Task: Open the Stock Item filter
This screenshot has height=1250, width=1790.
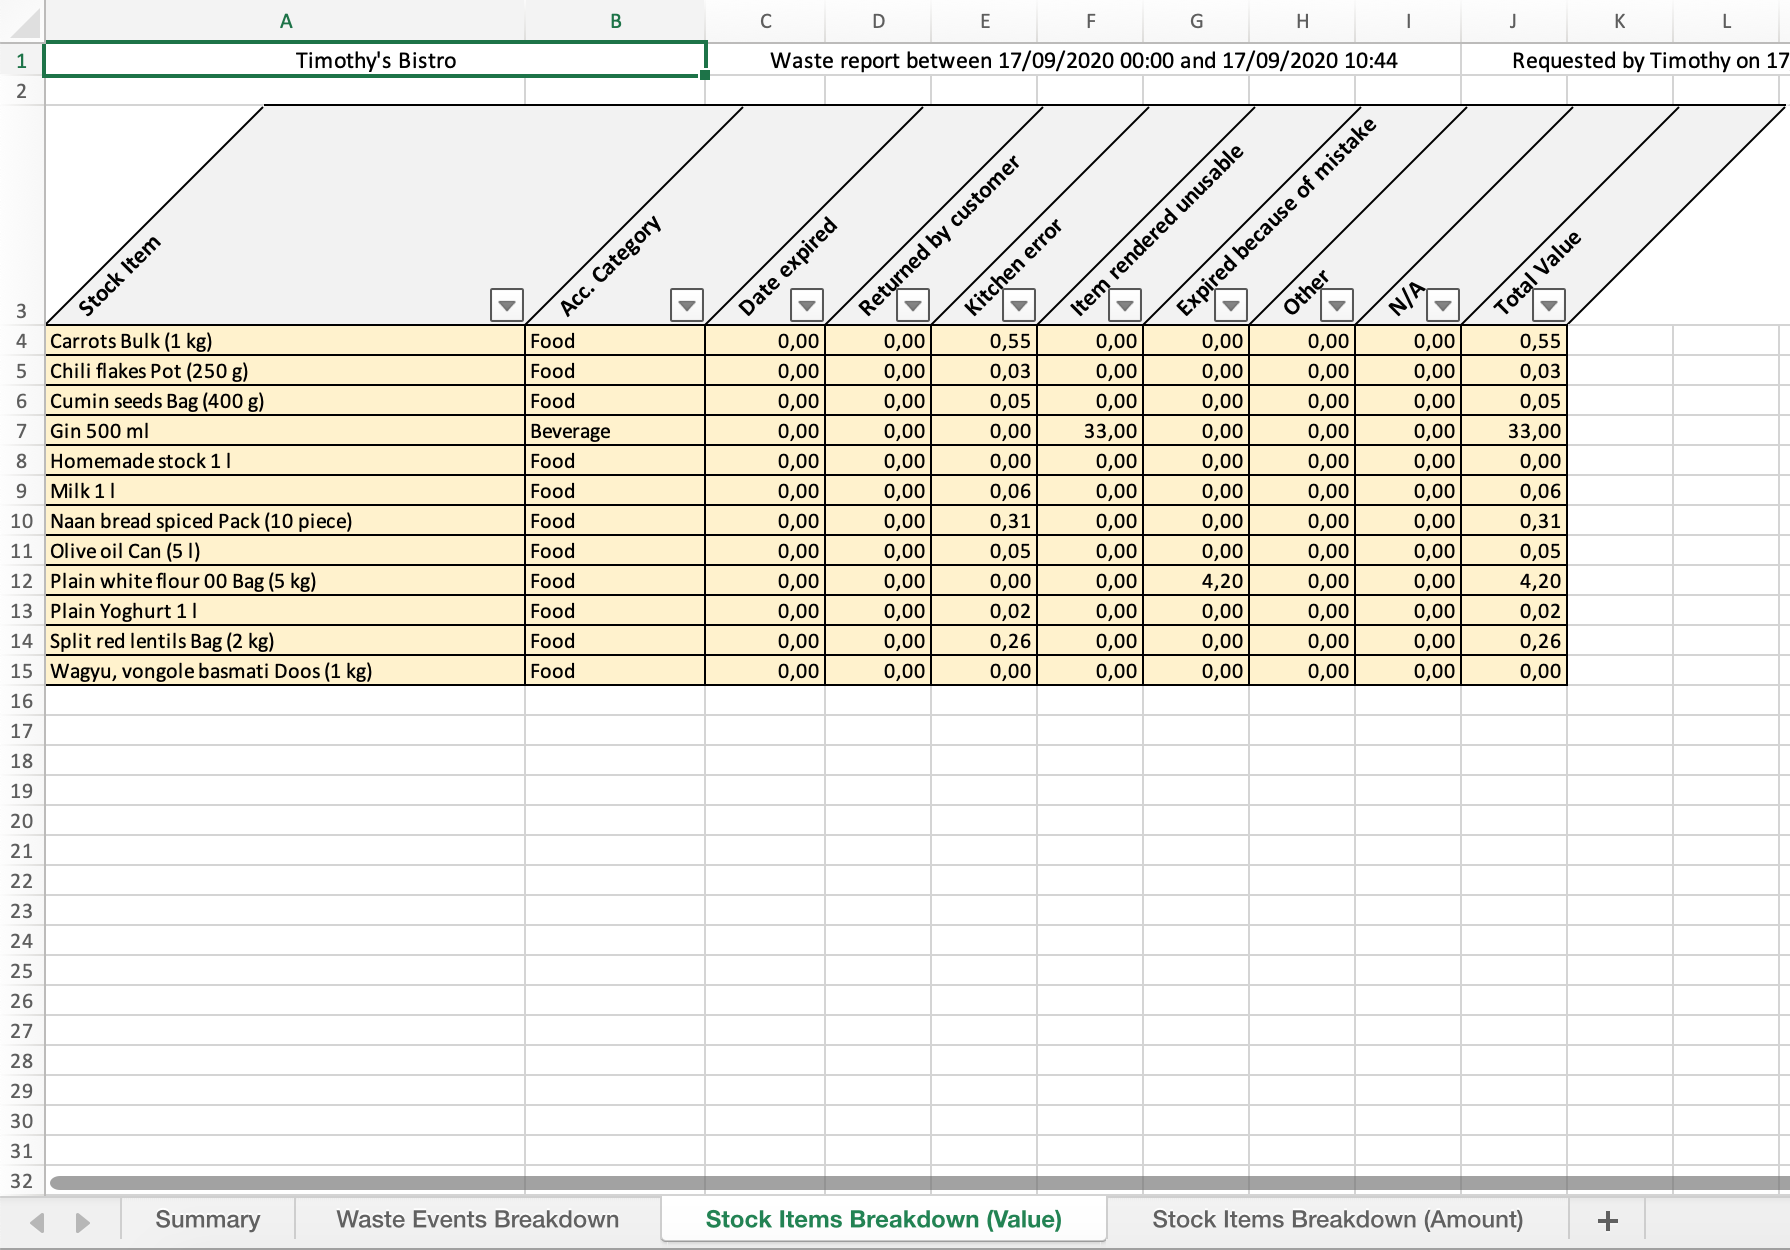Action: [505, 305]
